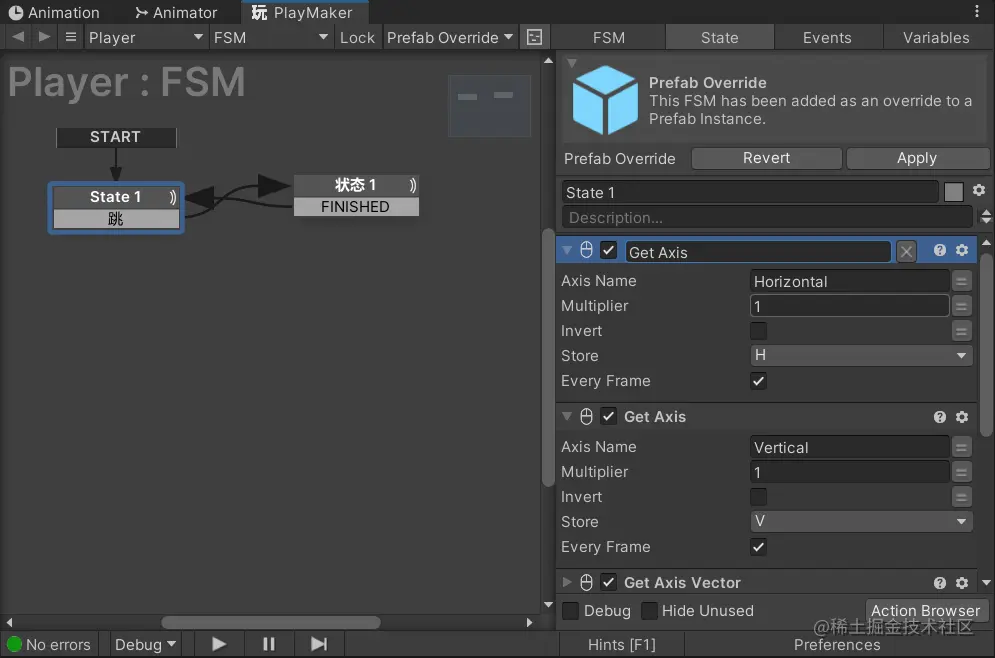Toggle Hints [F1] in the bottom bar
The height and width of the screenshot is (658, 995).
click(621, 645)
